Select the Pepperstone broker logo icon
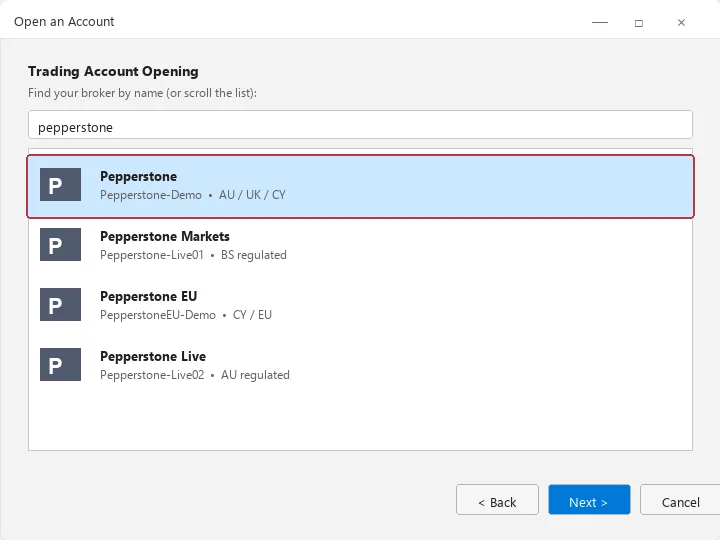Viewport: 720px width, 540px height. point(60,185)
